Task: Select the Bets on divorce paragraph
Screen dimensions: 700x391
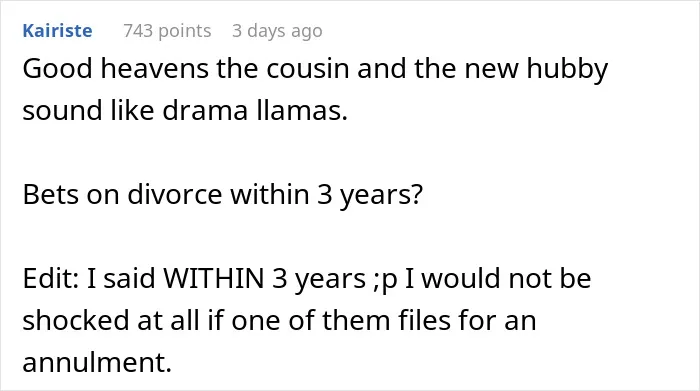Action: coord(222,195)
